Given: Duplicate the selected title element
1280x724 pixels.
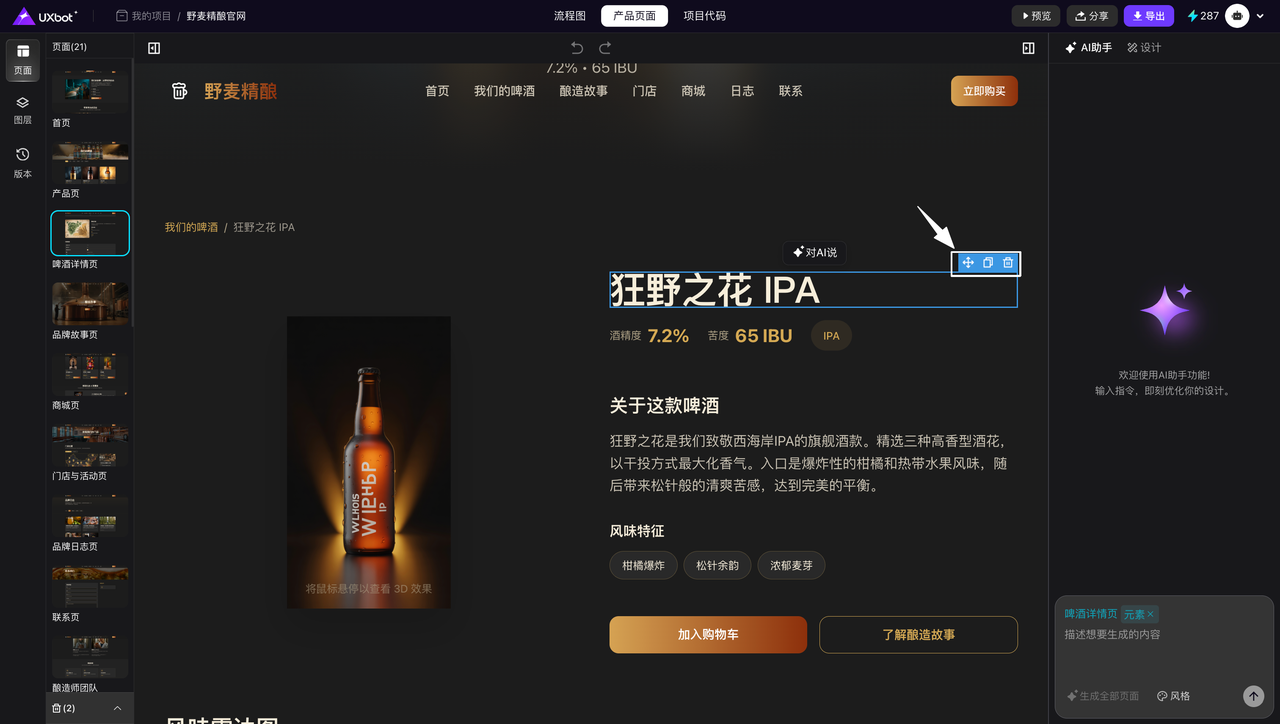Looking at the screenshot, I should (x=988, y=263).
